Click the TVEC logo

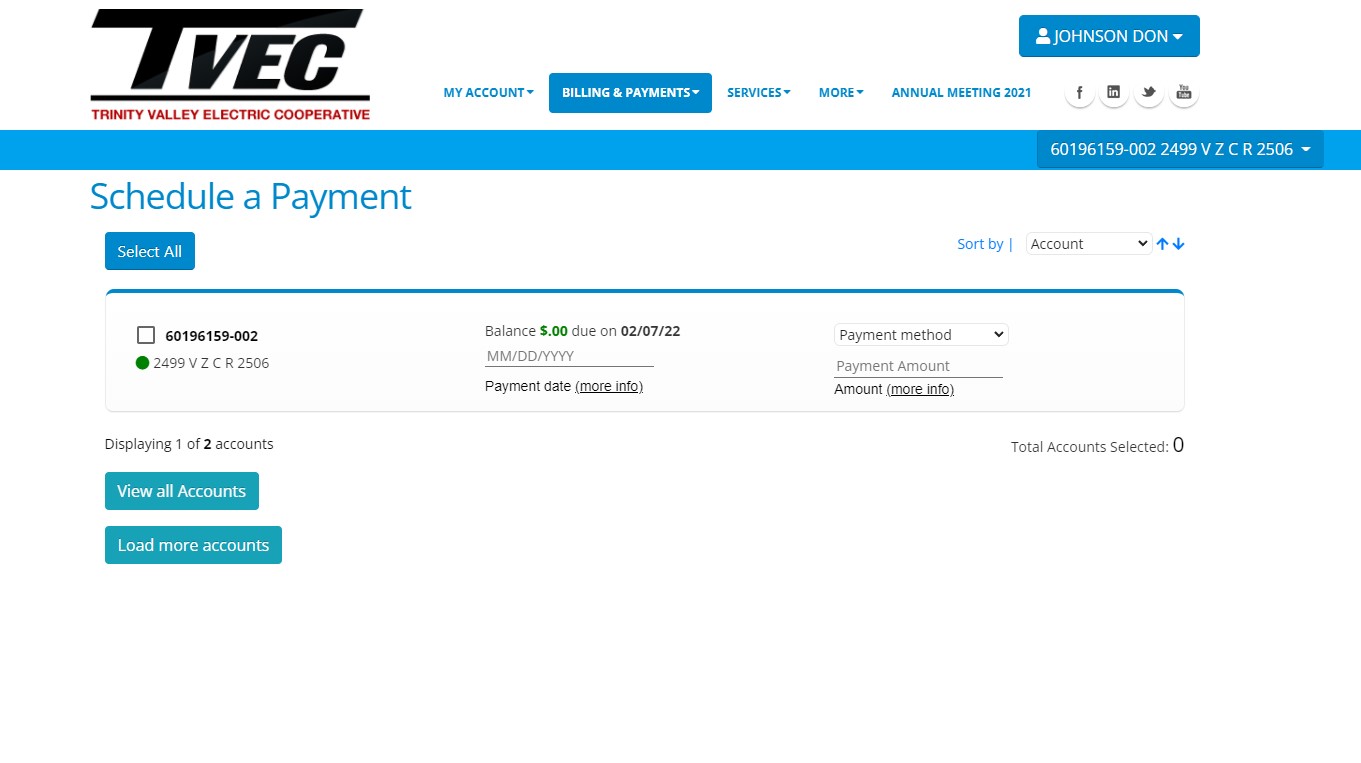(230, 65)
